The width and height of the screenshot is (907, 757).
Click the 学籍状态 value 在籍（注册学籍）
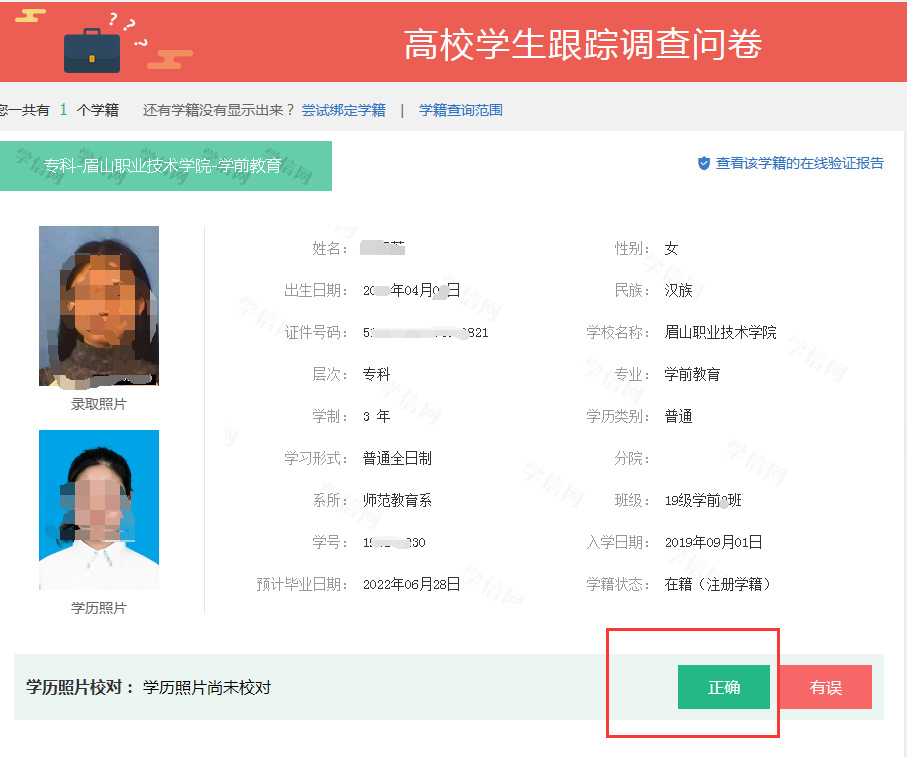pos(718,584)
